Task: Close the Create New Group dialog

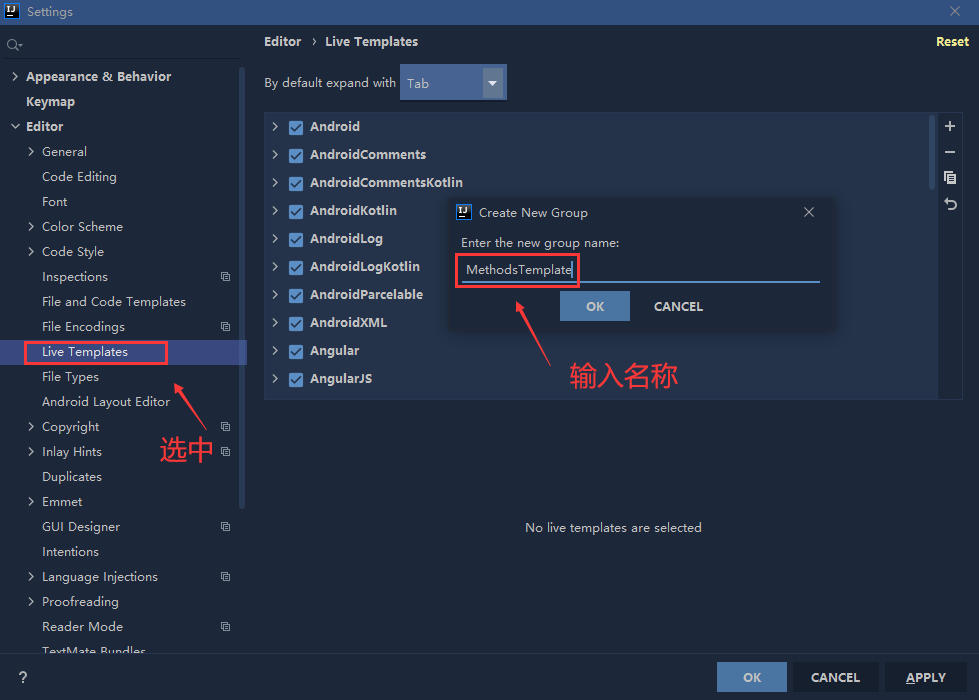Action: click(809, 212)
